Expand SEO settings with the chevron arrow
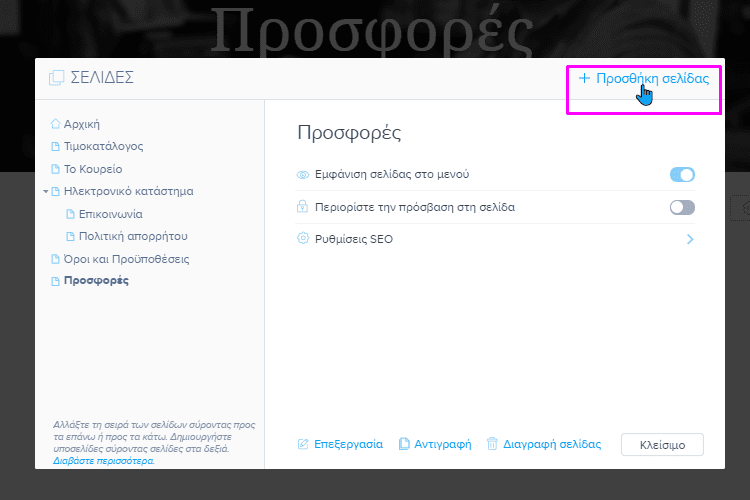Screen dimensions: 750x500 (x=690, y=239)
